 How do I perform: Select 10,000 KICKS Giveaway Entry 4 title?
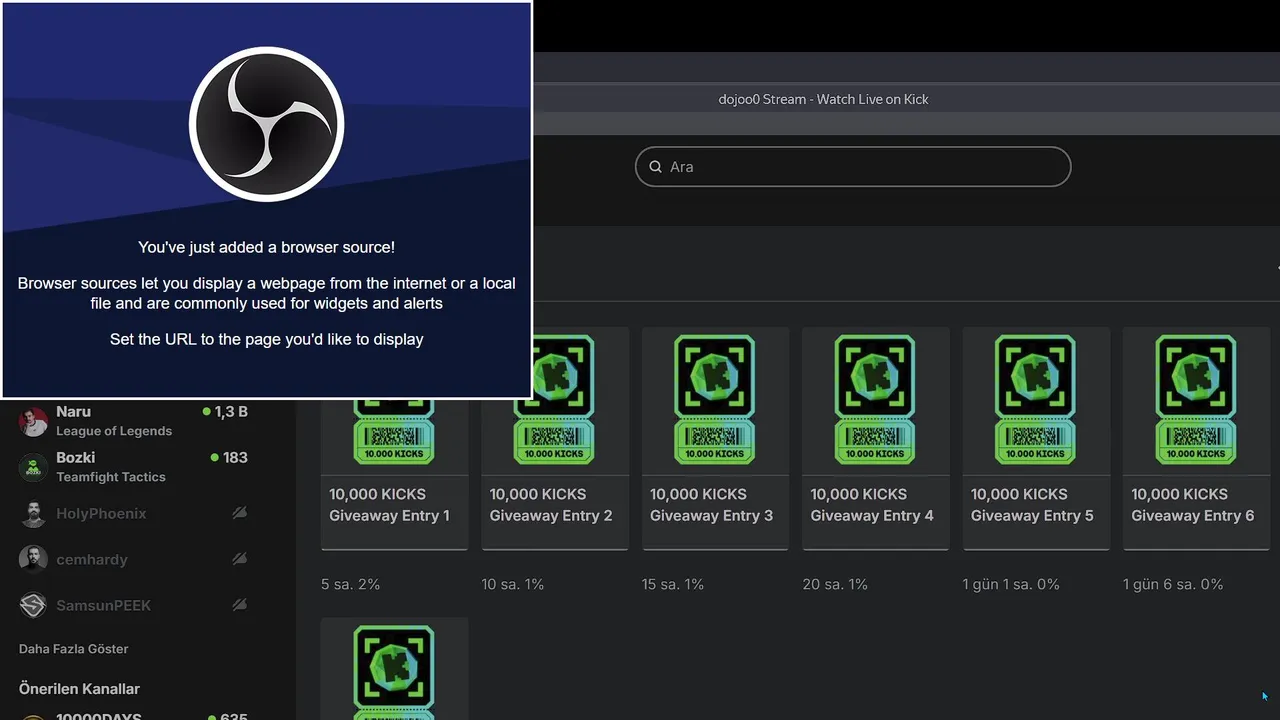(872, 505)
